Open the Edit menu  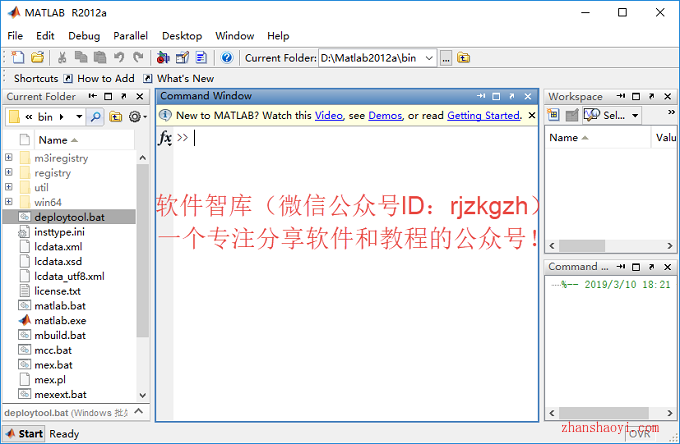(x=45, y=36)
